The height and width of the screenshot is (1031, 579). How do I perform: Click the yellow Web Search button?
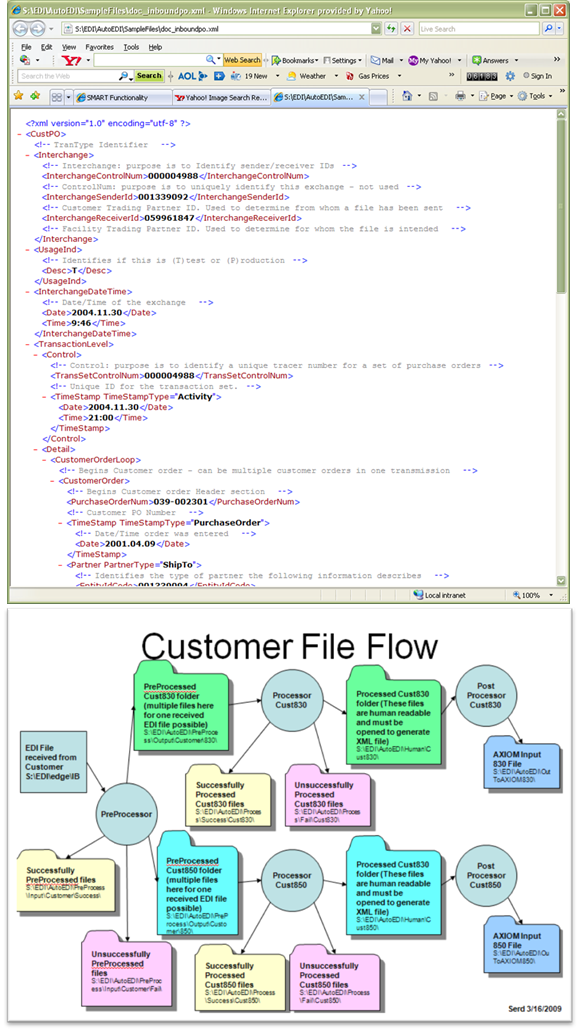242,60
